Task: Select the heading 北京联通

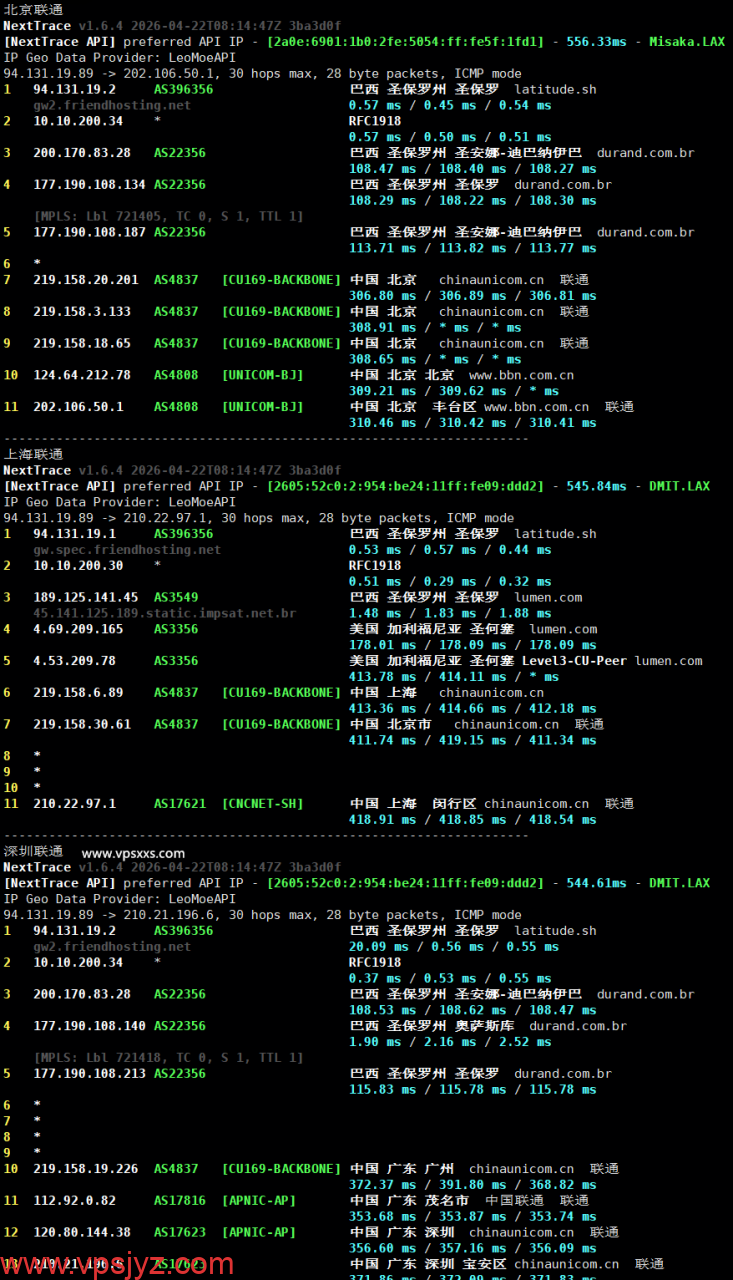Action: point(33,9)
